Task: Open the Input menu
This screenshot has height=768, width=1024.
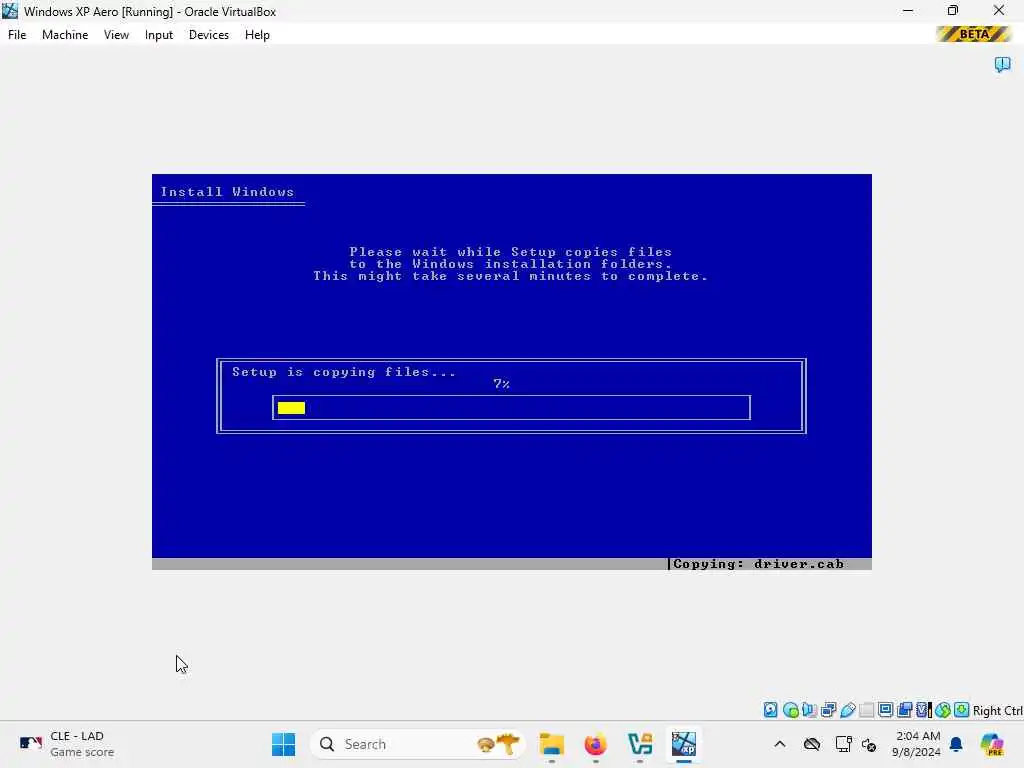Action: 159,35
